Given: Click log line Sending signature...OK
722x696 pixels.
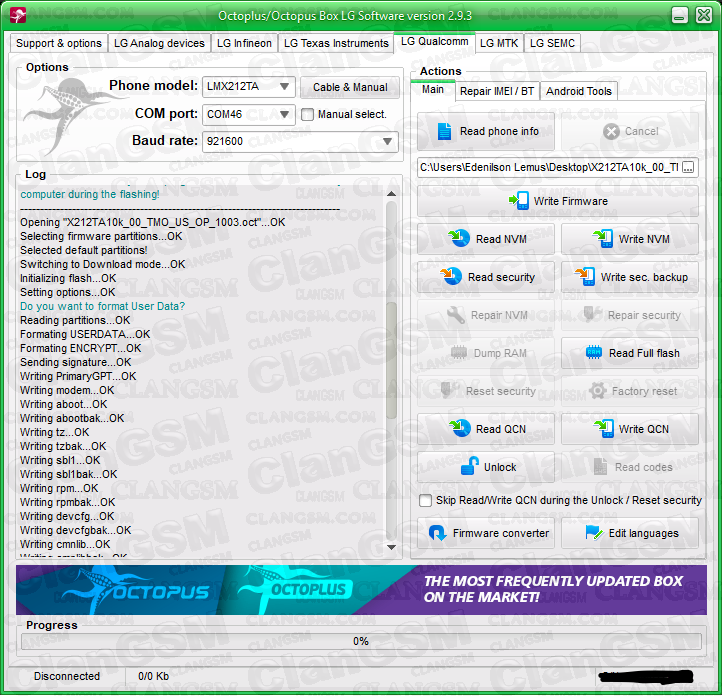Looking at the screenshot, I should 75,362.
